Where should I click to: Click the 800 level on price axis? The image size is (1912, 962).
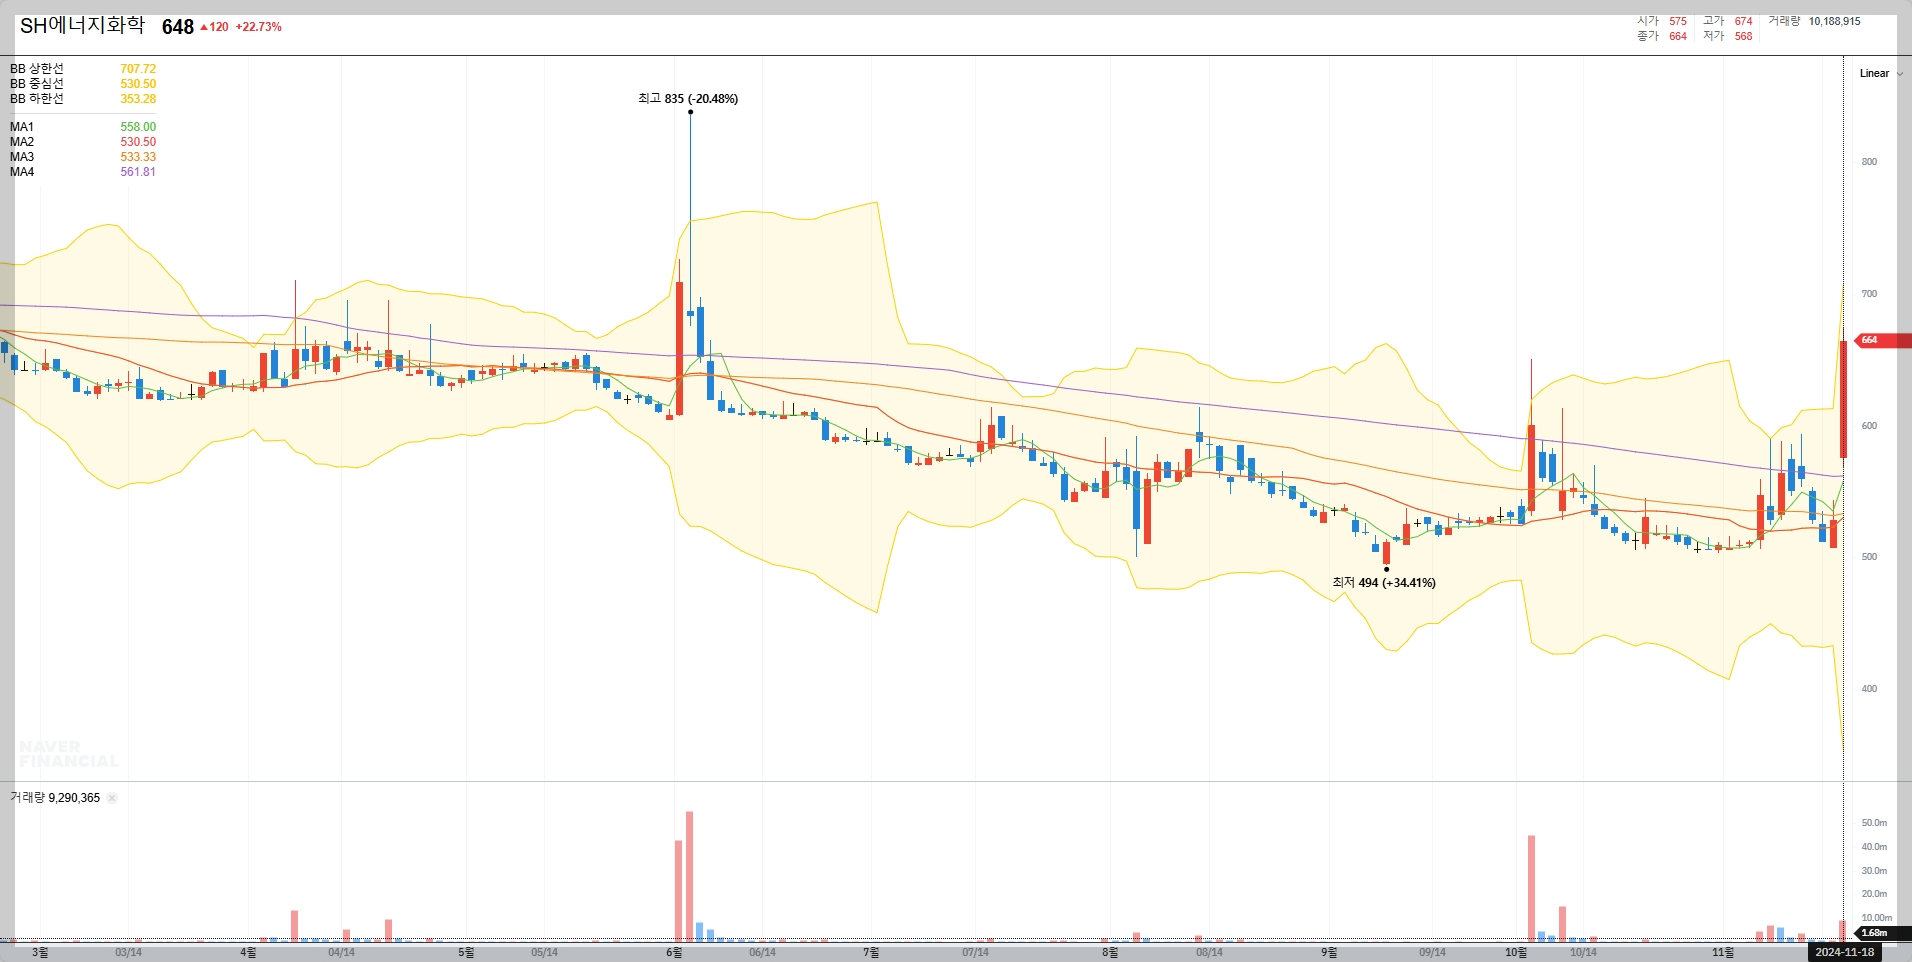[1869, 162]
